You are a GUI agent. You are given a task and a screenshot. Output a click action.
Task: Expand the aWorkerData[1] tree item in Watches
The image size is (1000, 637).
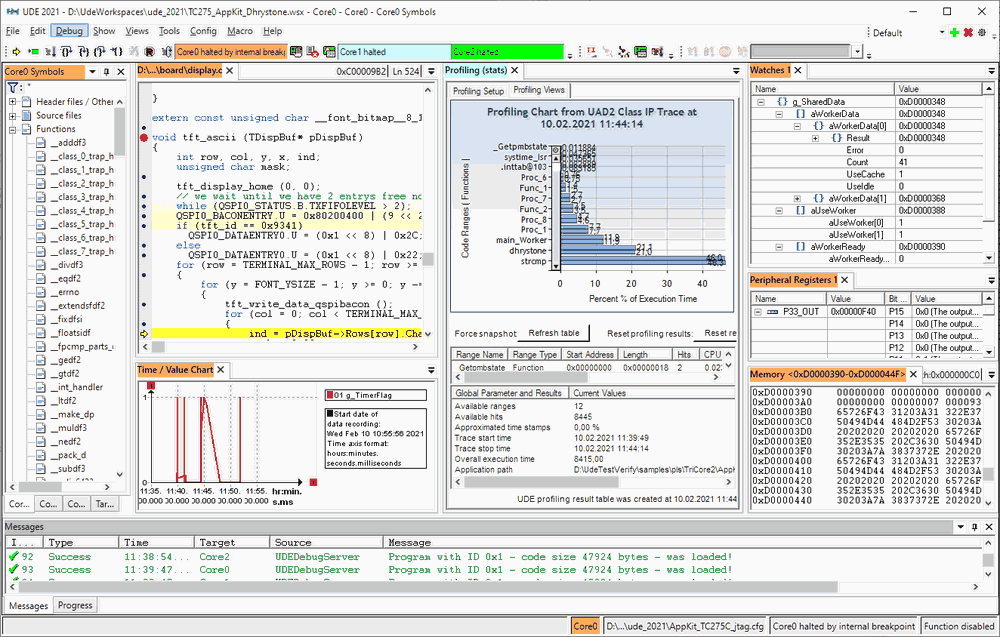(797, 197)
